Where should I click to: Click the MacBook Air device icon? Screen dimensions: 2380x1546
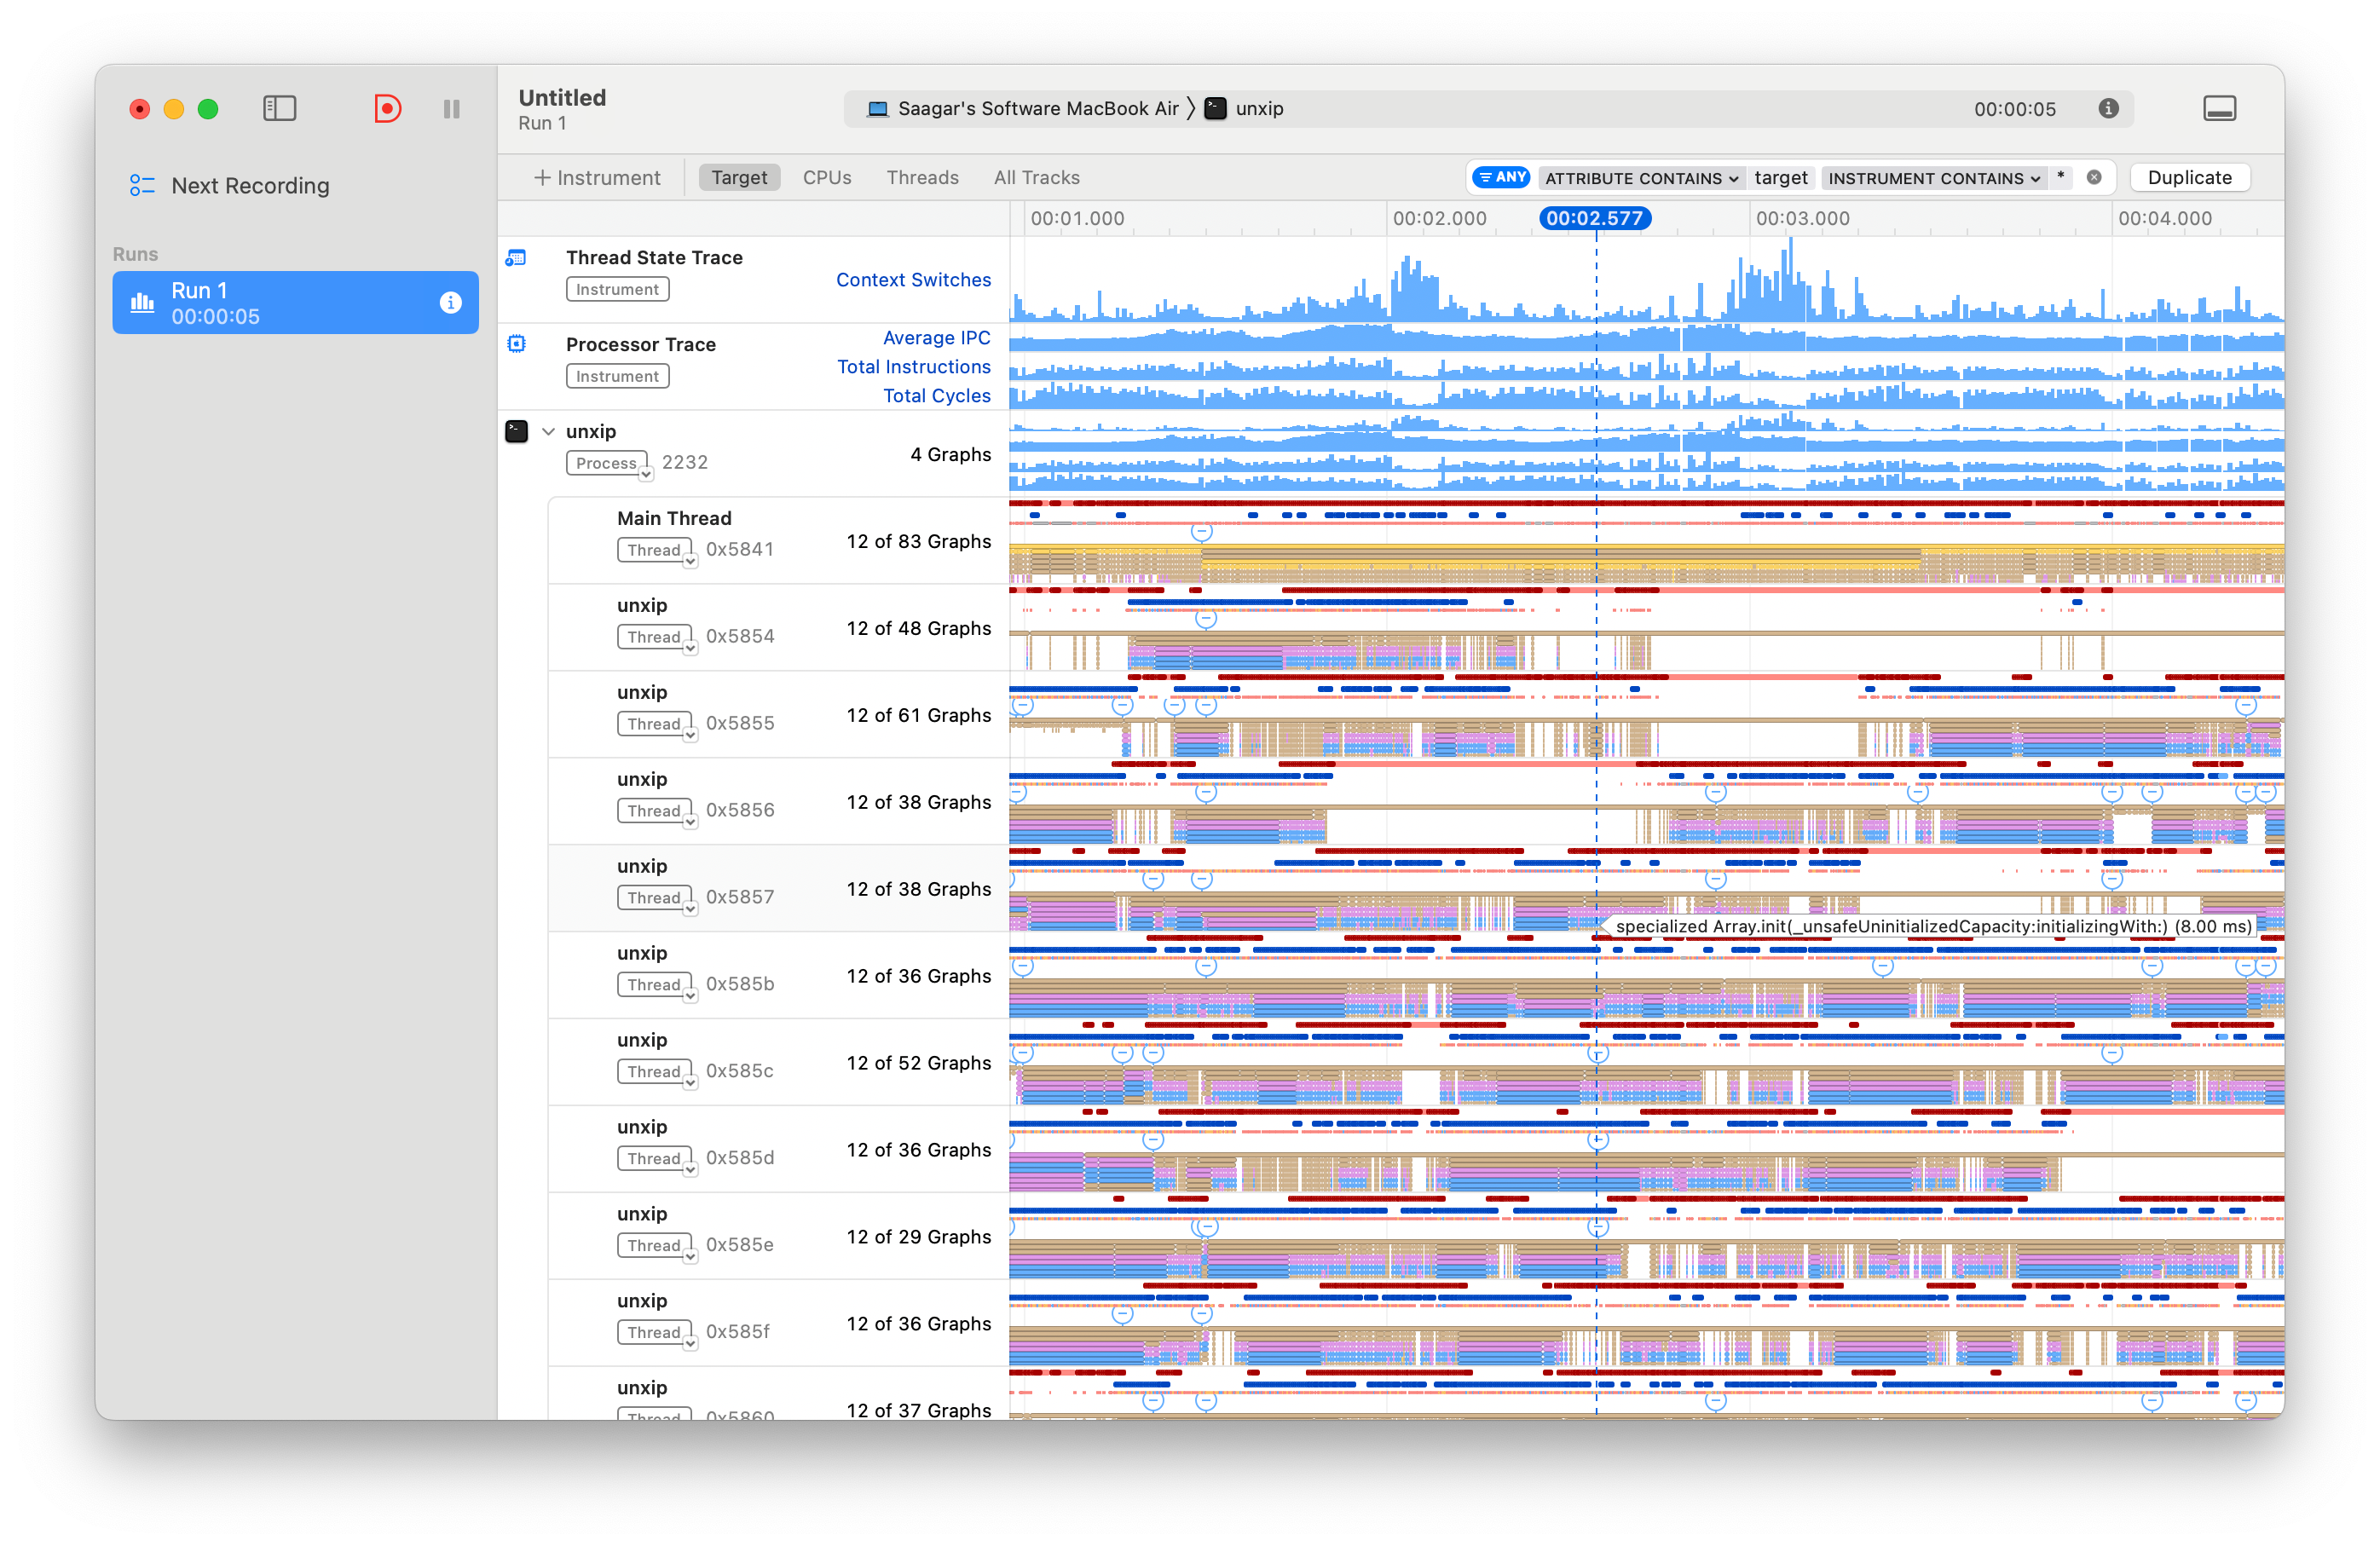pos(877,108)
